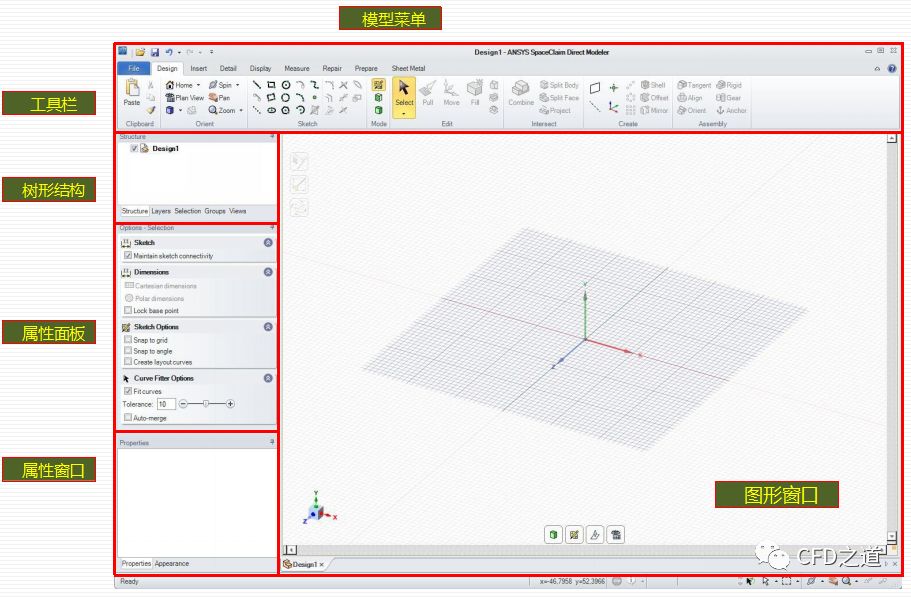
Task: Click the Paste icon in Clipboard
Action: point(132,93)
